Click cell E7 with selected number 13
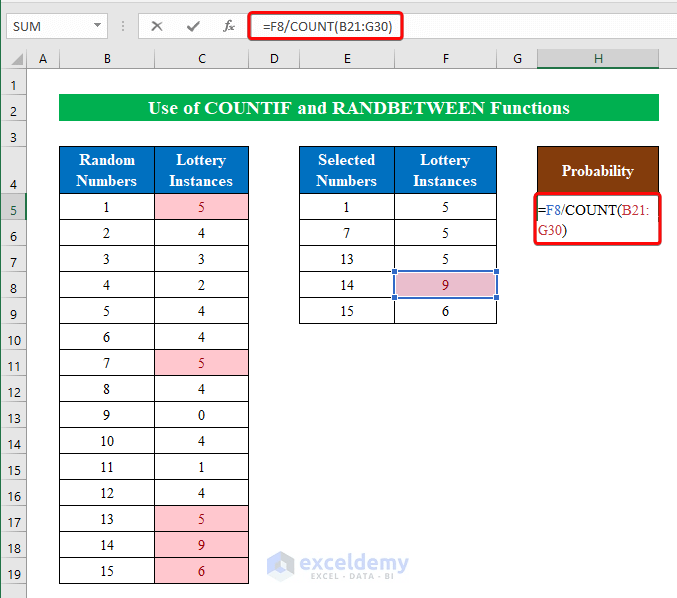Image resolution: width=677 pixels, height=598 pixels. [x=347, y=259]
